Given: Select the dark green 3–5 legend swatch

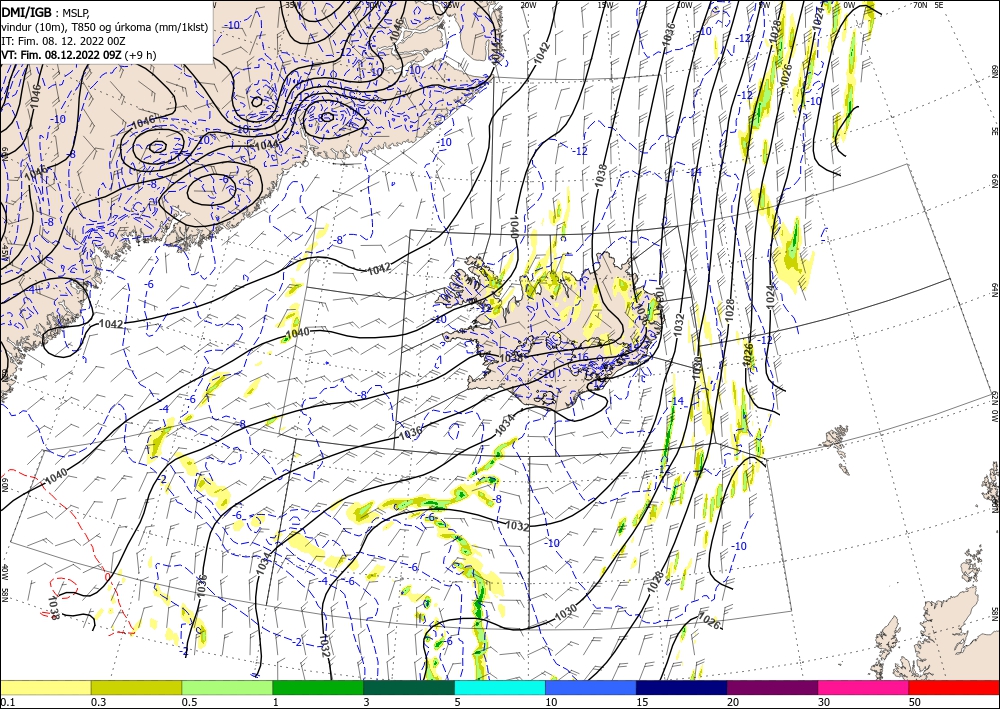Looking at the screenshot, I should [x=409, y=687].
